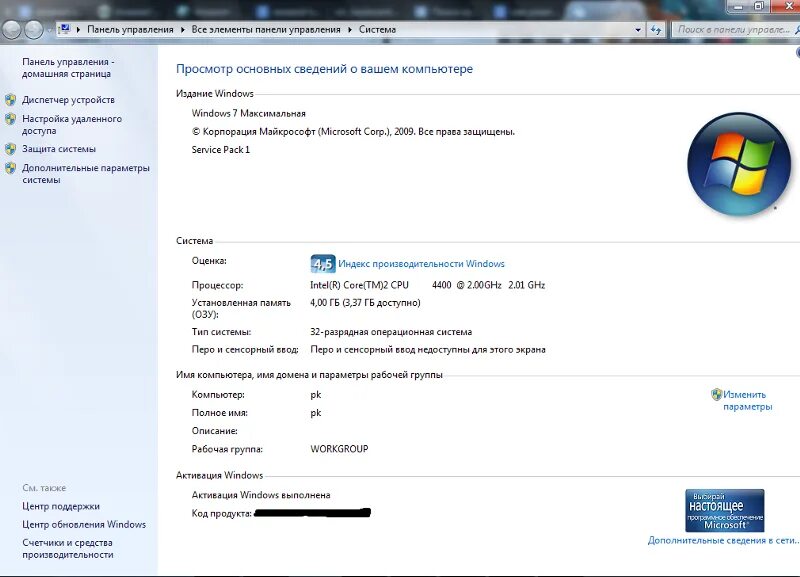Image resolution: width=800 pixels, height=577 pixels.
Task: Select Панель управления breadcrumb segment
Action: click(130, 30)
